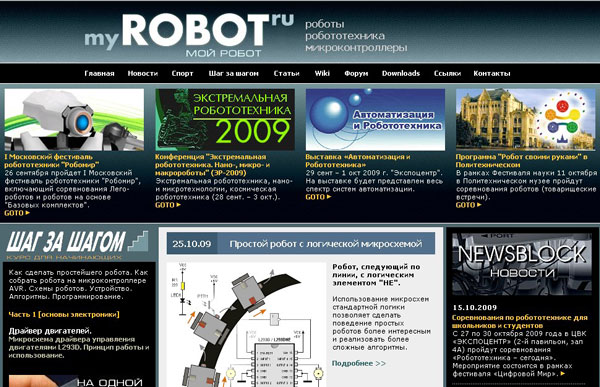Screen dimensions: 600x387
Task: Open the Главная menu item
Action: pyautogui.click(x=99, y=73)
